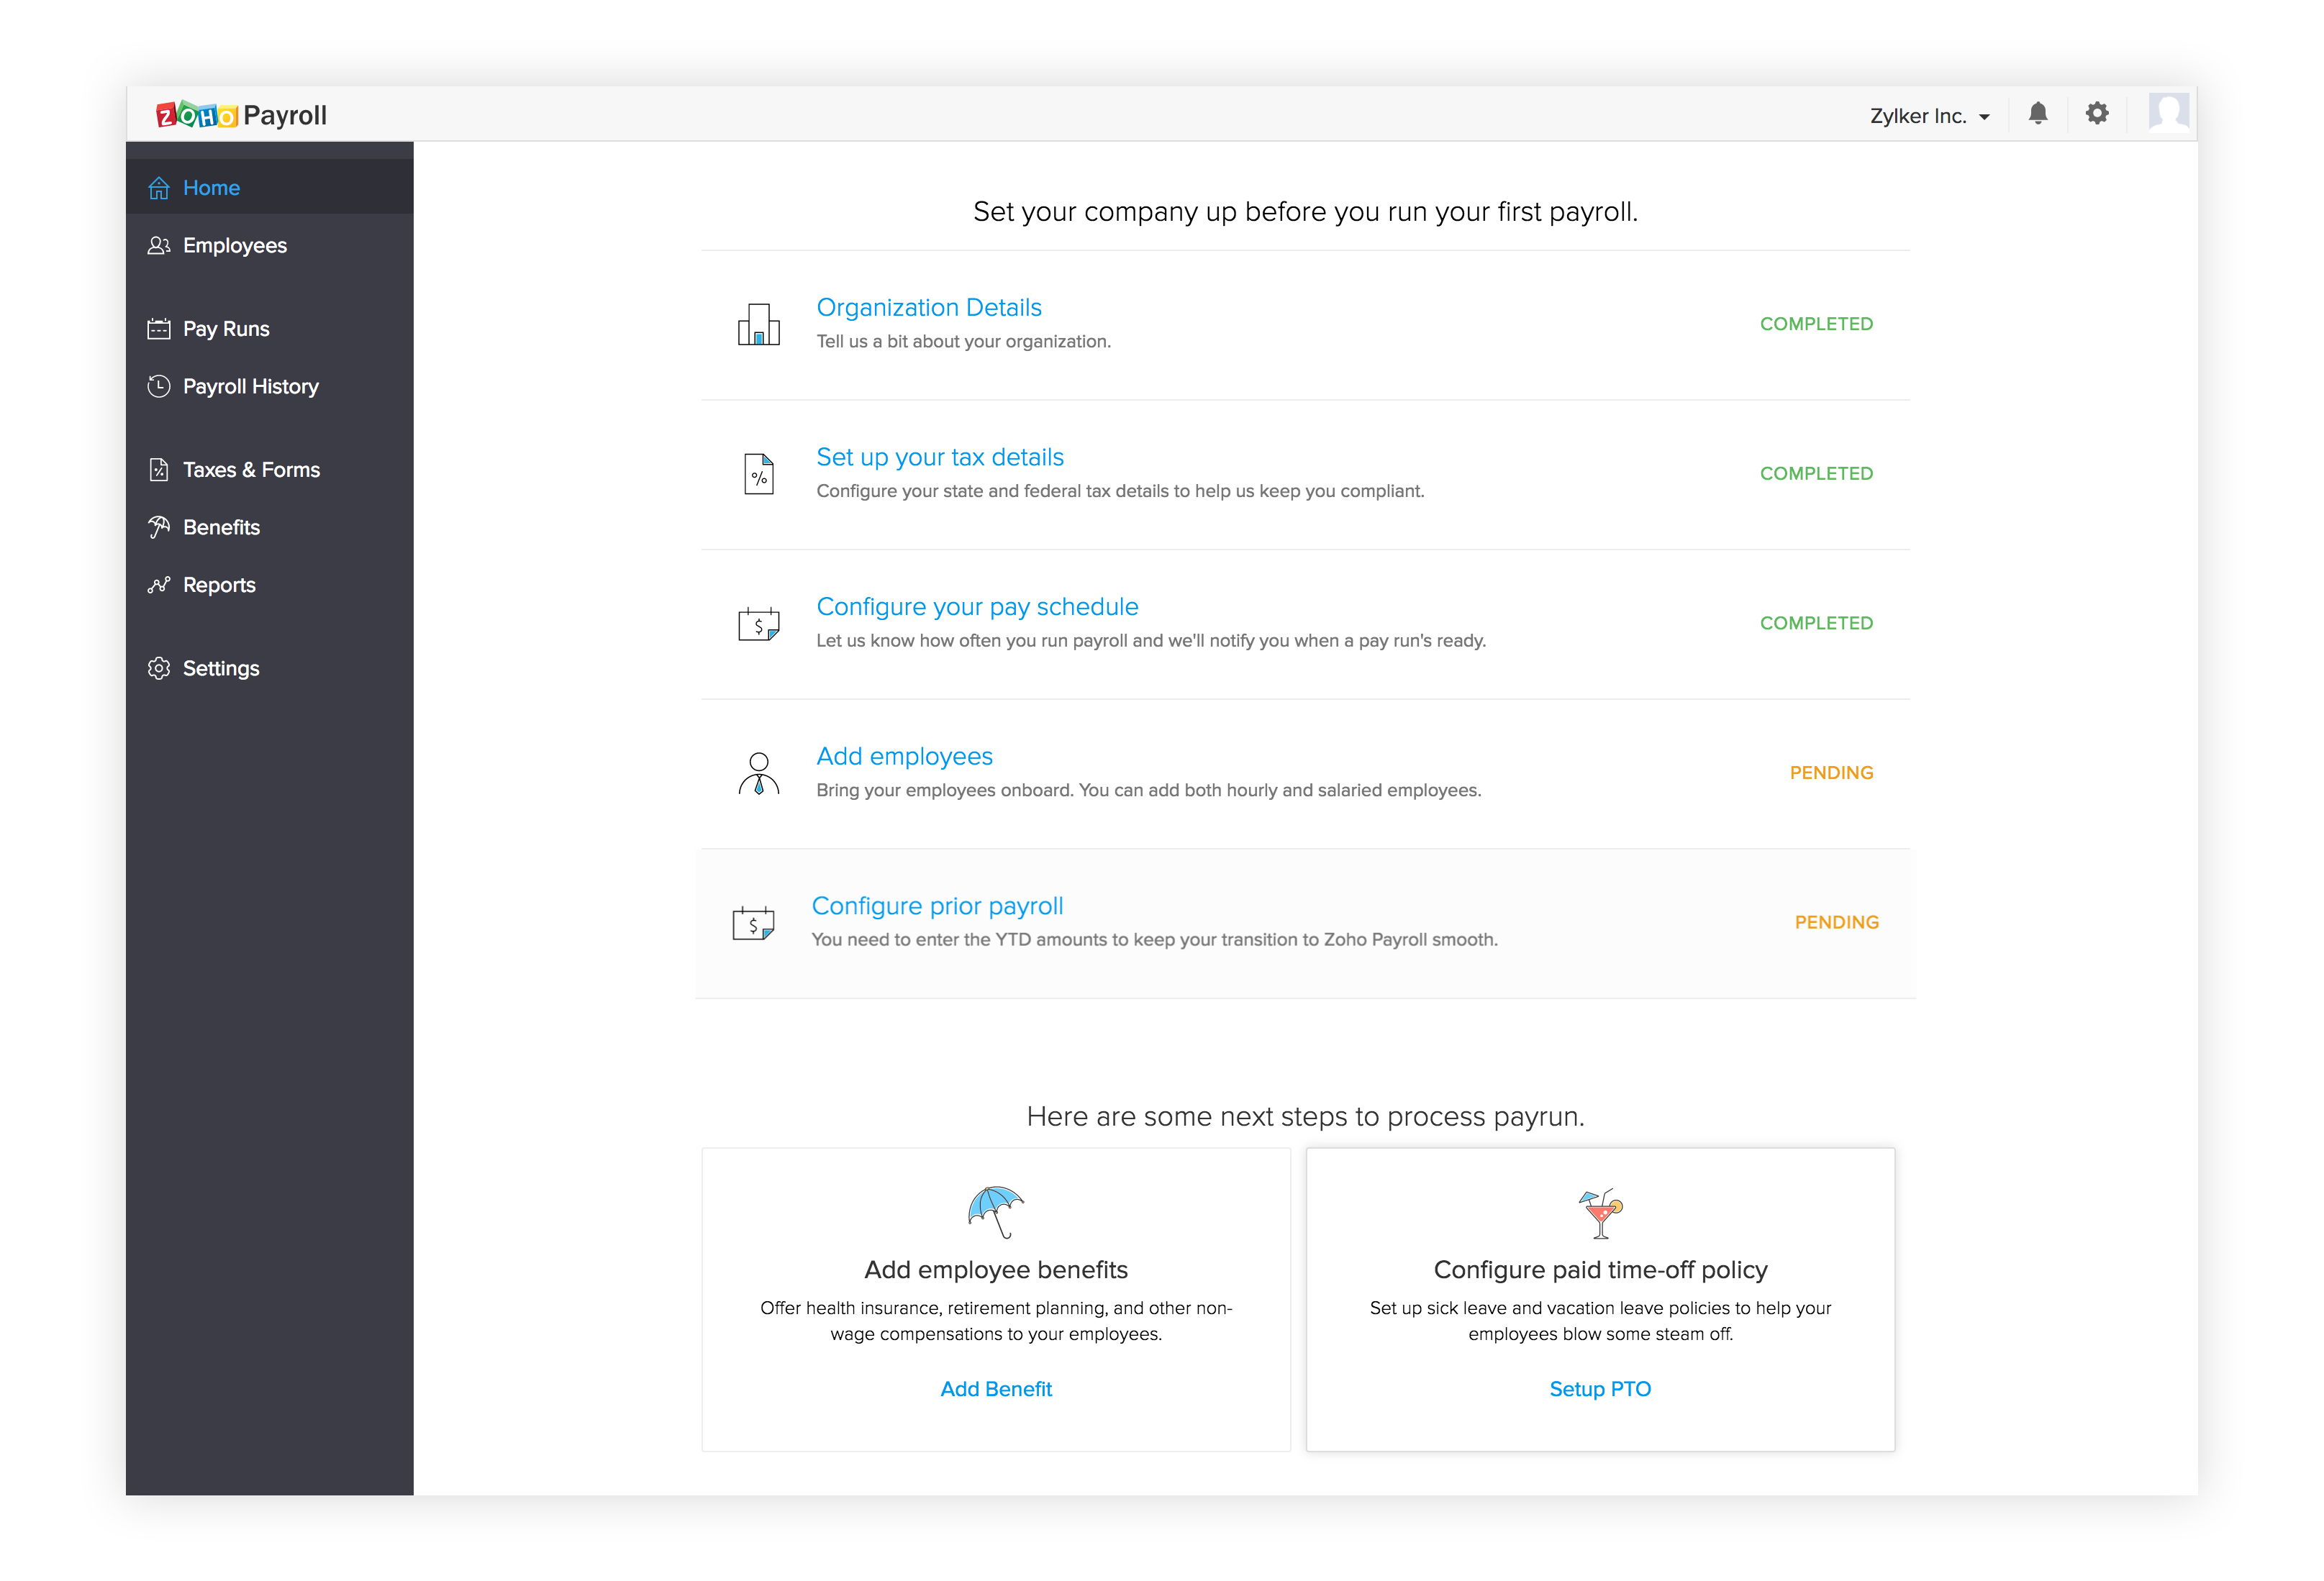
Task: Expand the Zylker Inc. organization dropdown
Action: pyautogui.click(x=1929, y=116)
